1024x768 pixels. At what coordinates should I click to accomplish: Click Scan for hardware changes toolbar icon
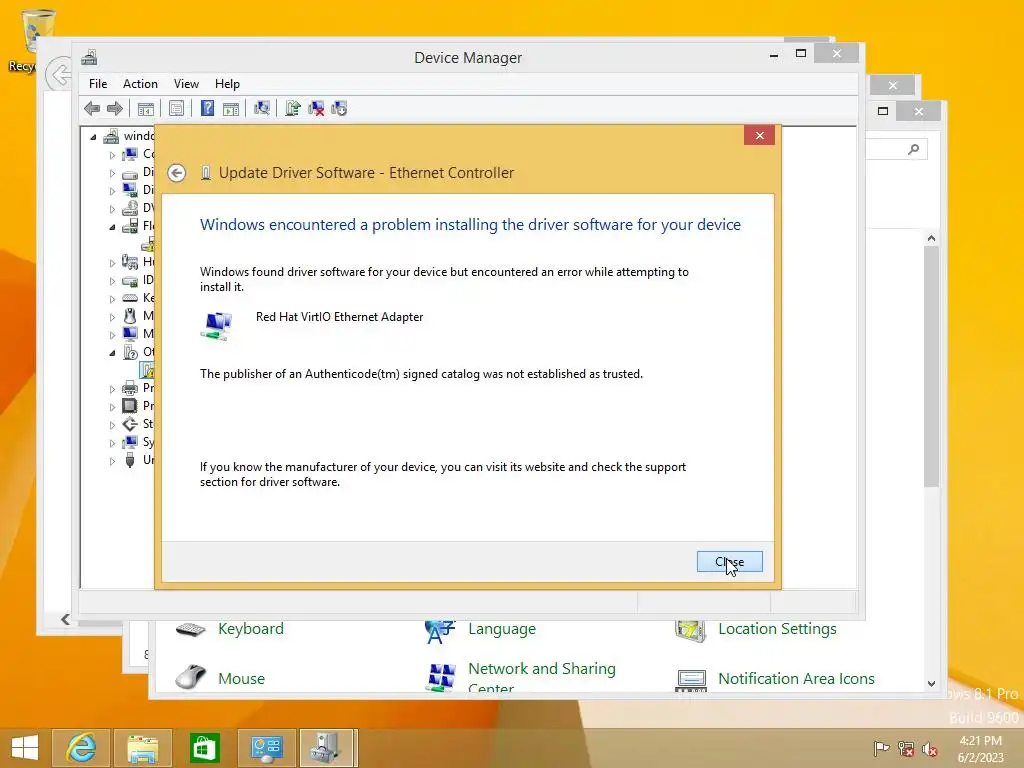pyautogui.click(x=262, y=108)
